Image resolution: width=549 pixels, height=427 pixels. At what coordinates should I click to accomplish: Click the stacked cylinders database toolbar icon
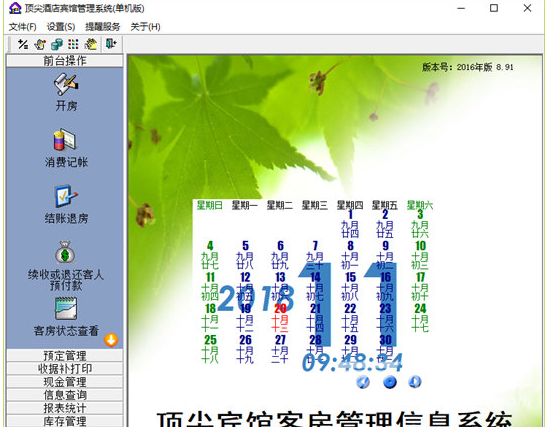pos(57,44)
